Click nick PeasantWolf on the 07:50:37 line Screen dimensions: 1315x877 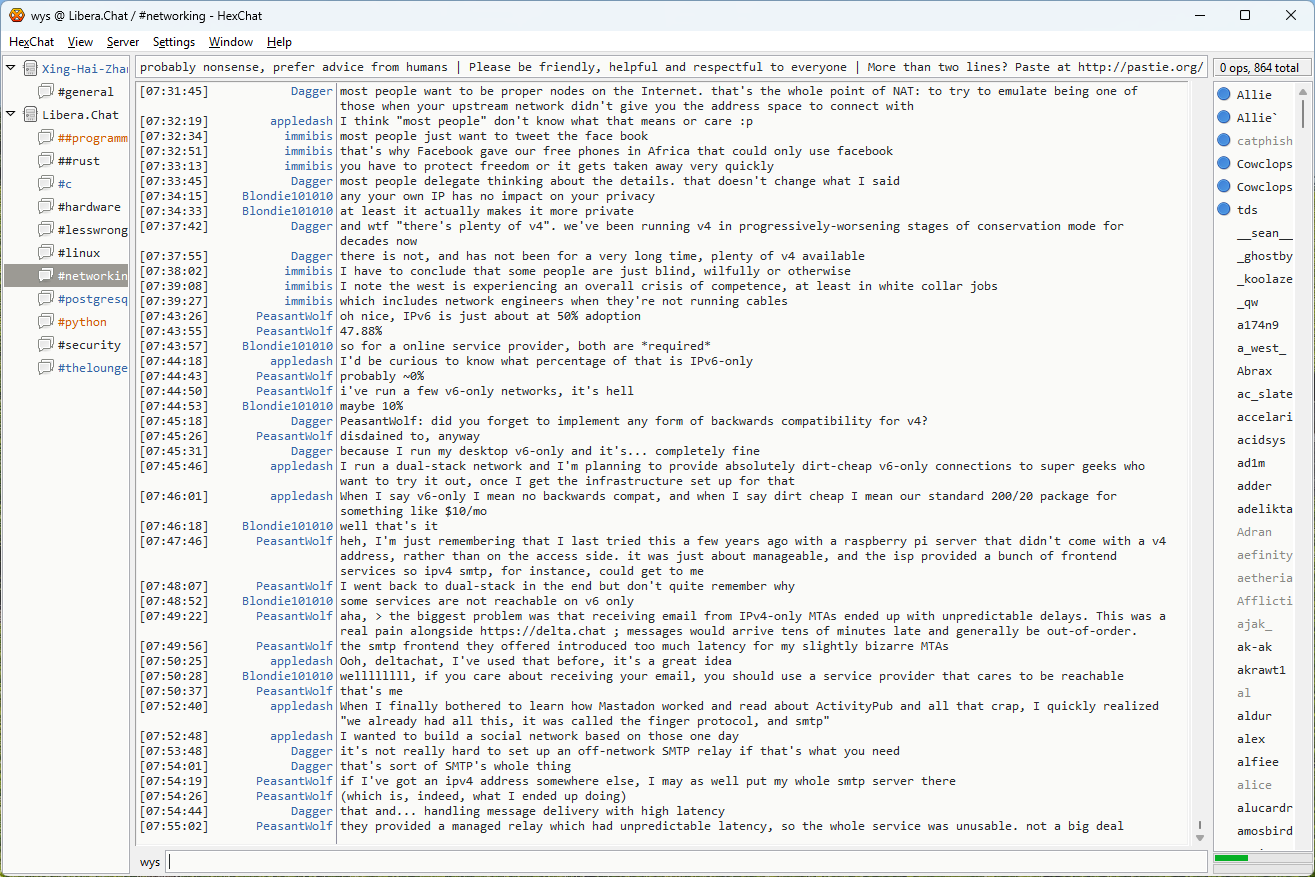[x=294, y=691]
